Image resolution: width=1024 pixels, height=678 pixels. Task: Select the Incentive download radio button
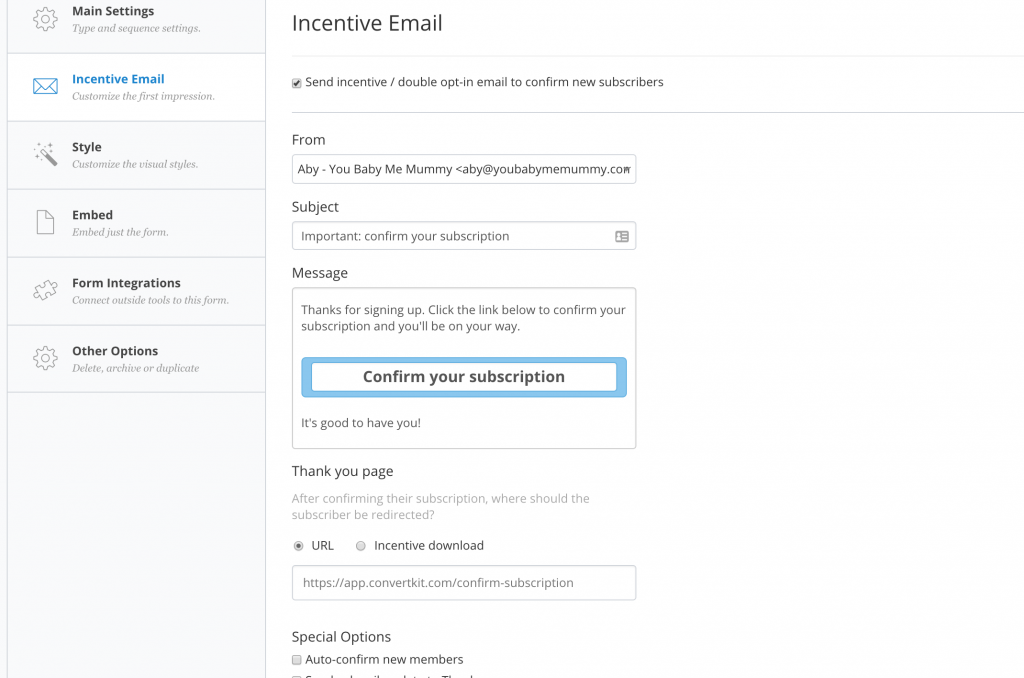click(360, 546)
